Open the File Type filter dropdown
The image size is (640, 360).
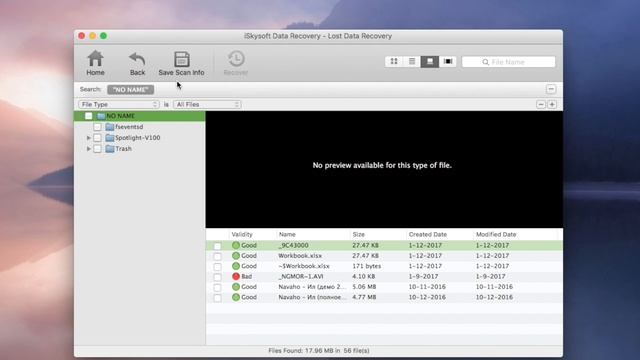119,104
